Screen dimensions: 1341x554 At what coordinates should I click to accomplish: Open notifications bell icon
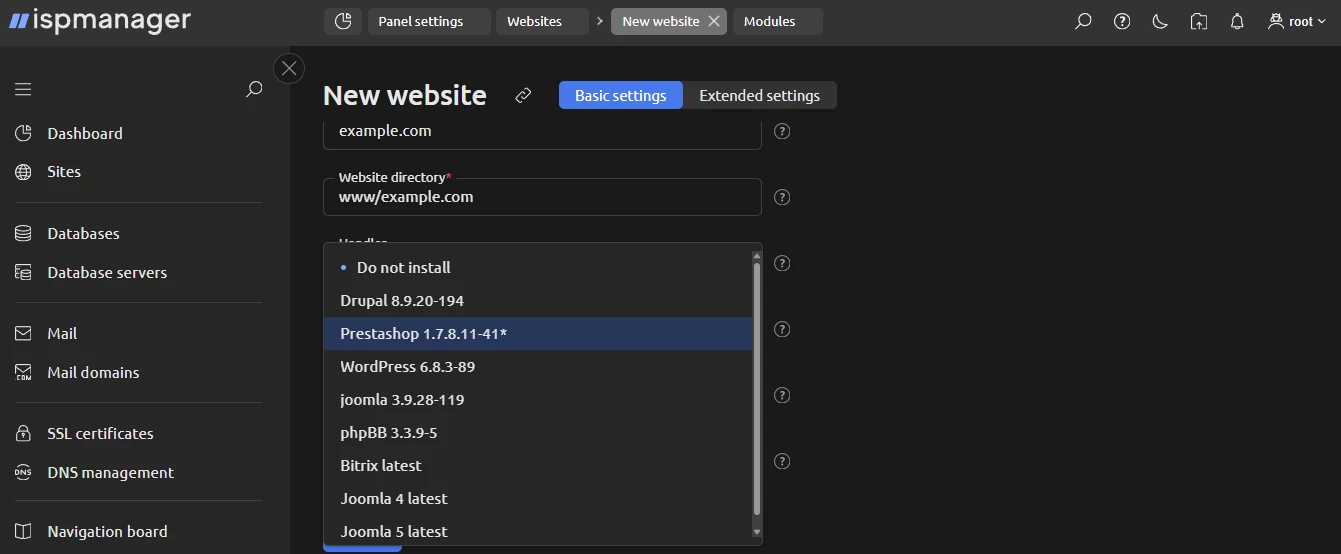click(x=1237, y=21)
